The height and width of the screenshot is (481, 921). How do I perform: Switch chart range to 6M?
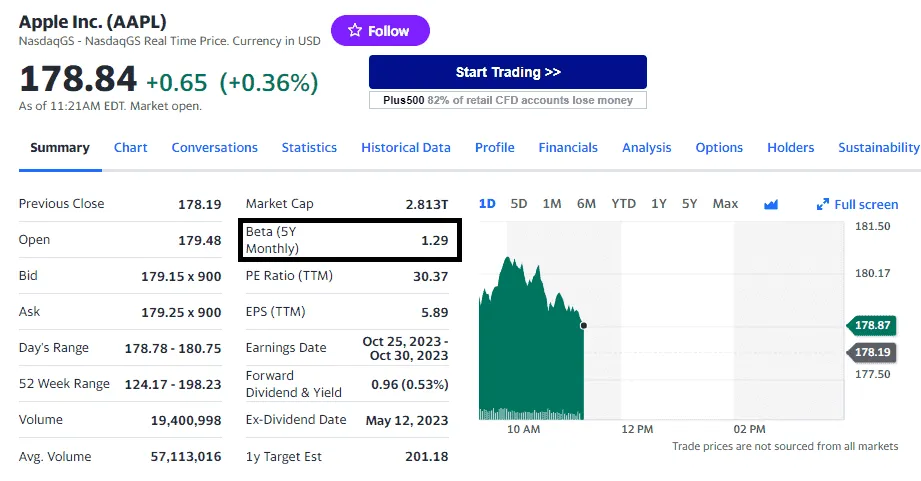pos(586,204)
